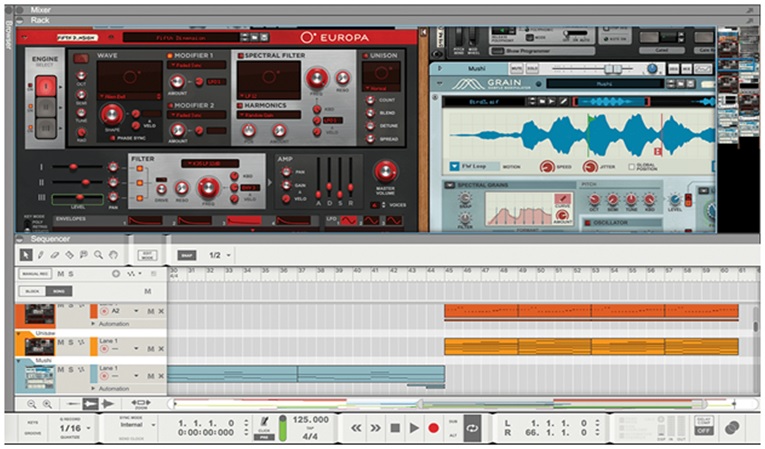Enable Global Position checkbox in Grain

[x=631, y=166]
